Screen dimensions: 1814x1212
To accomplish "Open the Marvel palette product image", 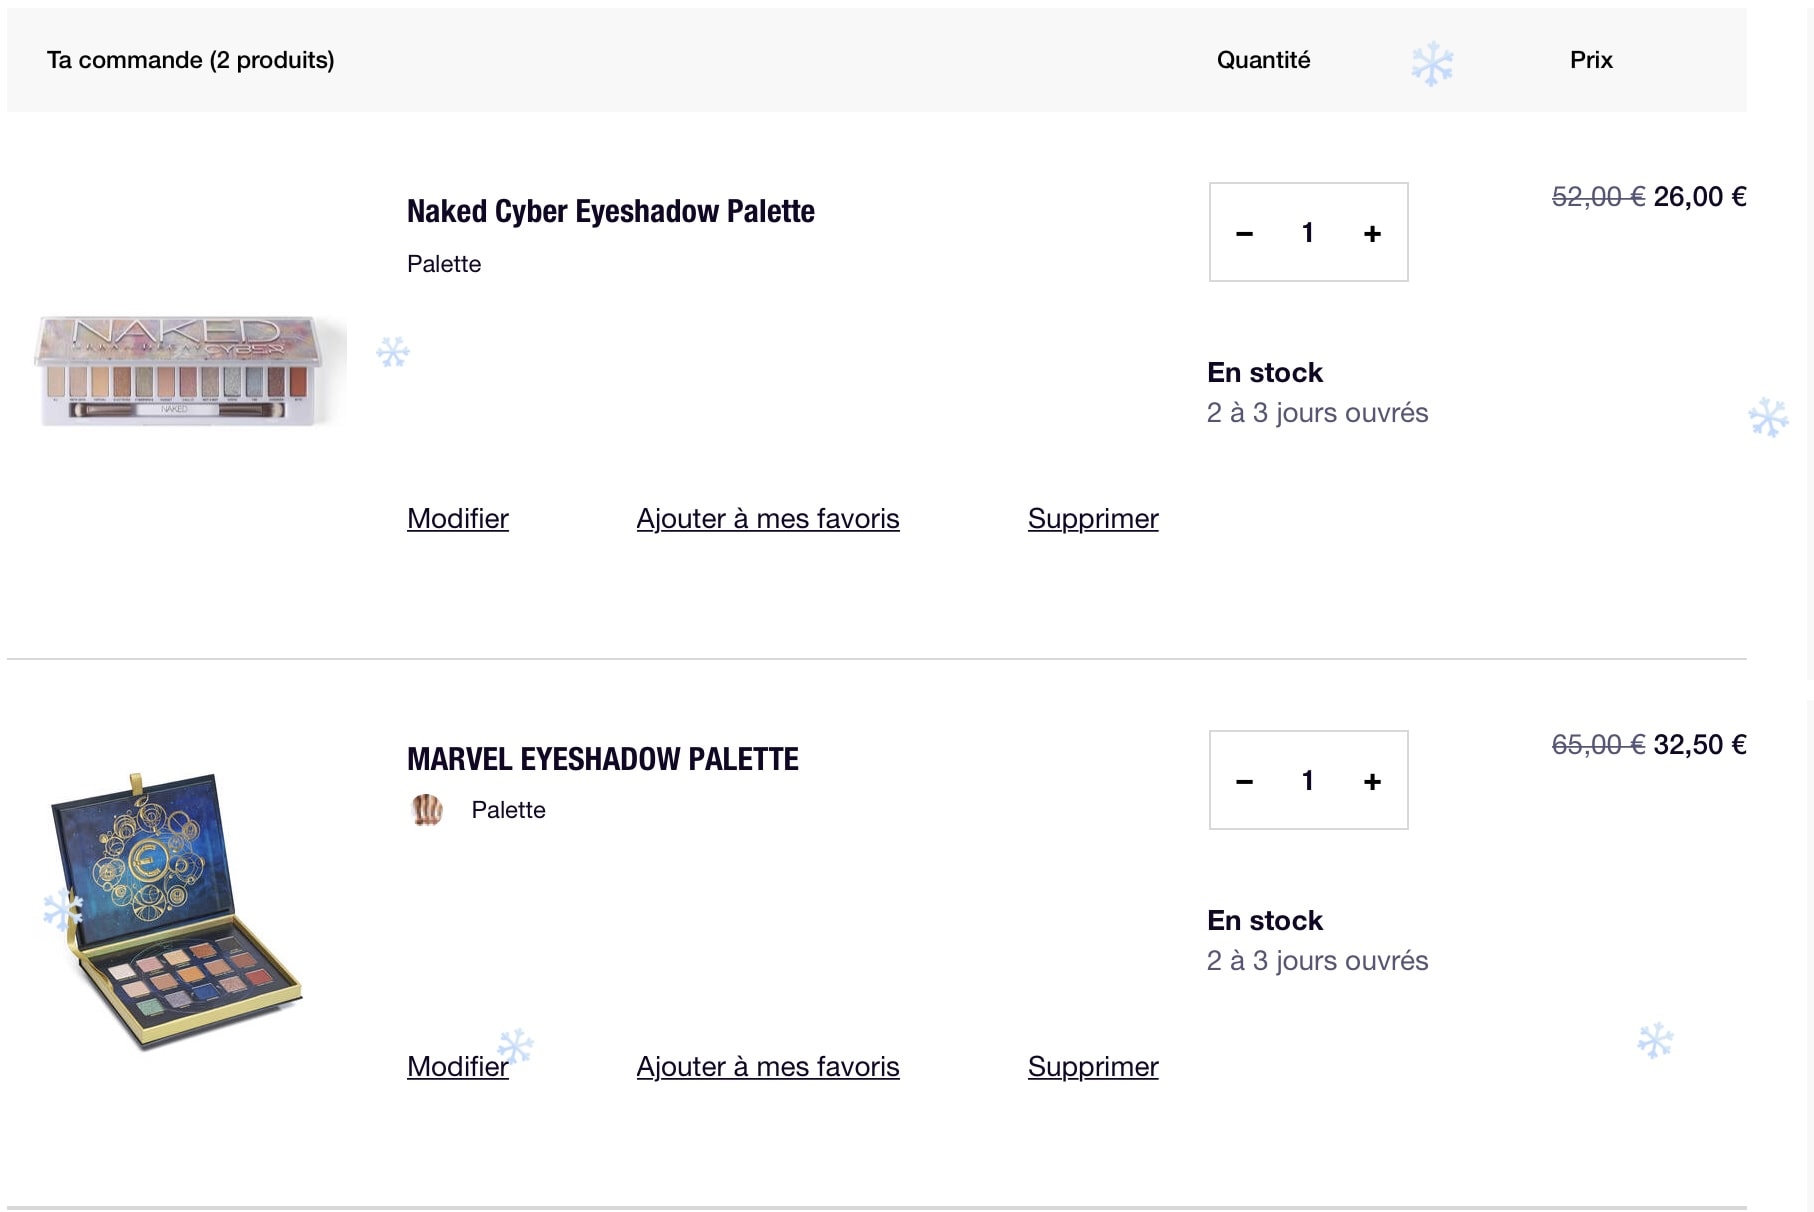I will (175, 910).
